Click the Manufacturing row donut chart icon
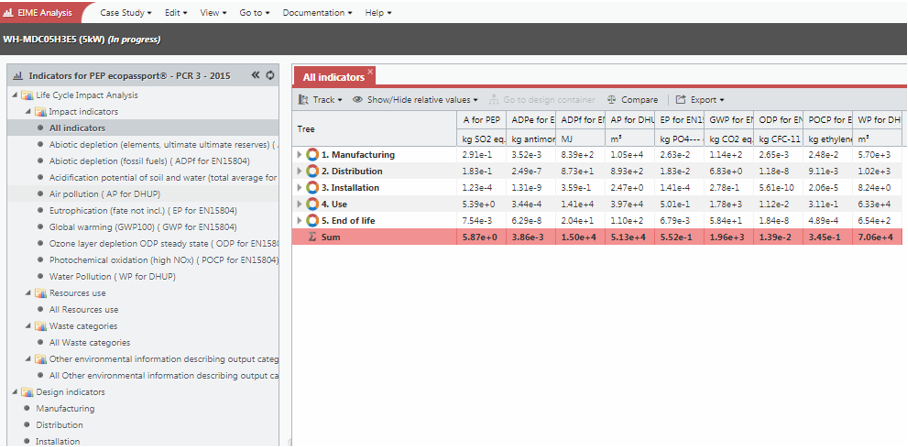Screen dimensions: 908x447 [313, 155]
